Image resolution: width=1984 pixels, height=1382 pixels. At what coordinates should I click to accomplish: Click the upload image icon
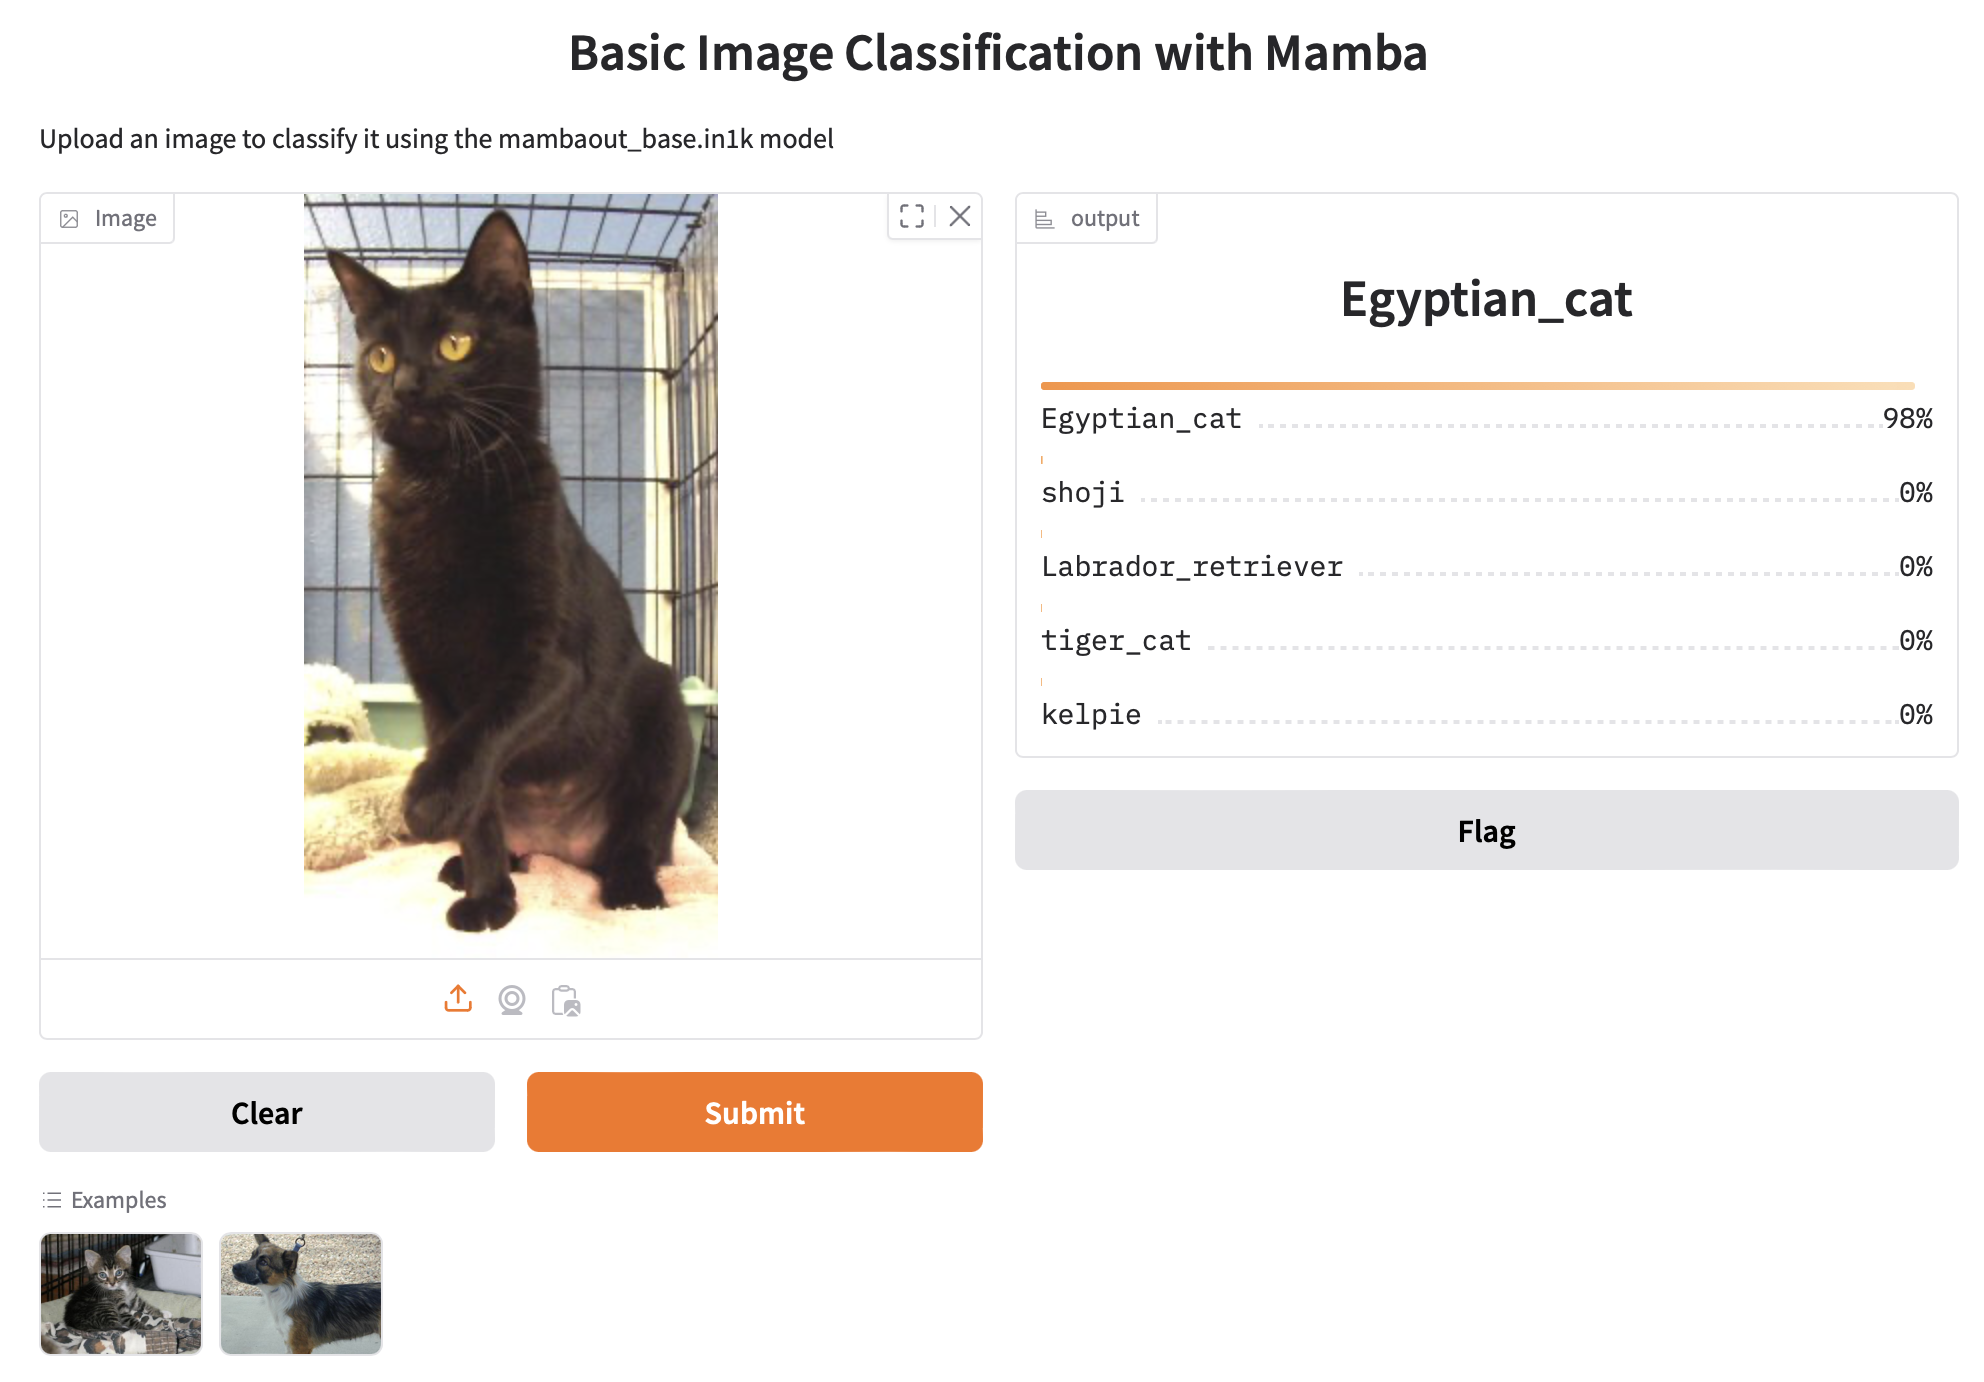(458, 999)
